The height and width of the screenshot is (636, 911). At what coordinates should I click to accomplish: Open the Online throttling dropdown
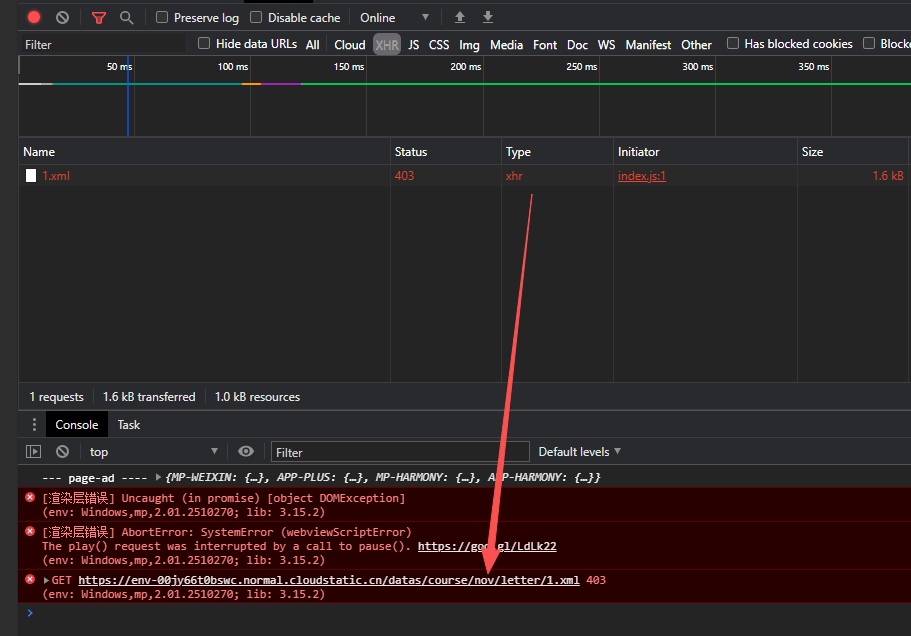point(395,18)
